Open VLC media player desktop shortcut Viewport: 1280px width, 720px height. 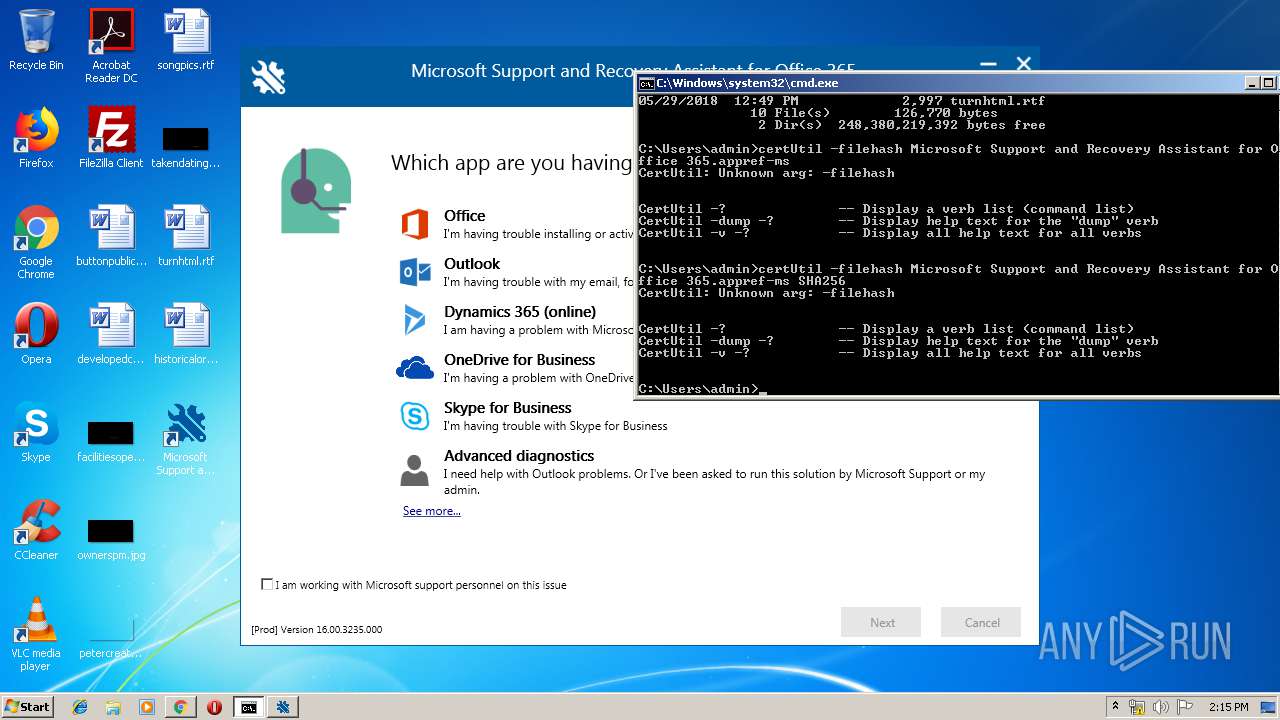point(36,634)
